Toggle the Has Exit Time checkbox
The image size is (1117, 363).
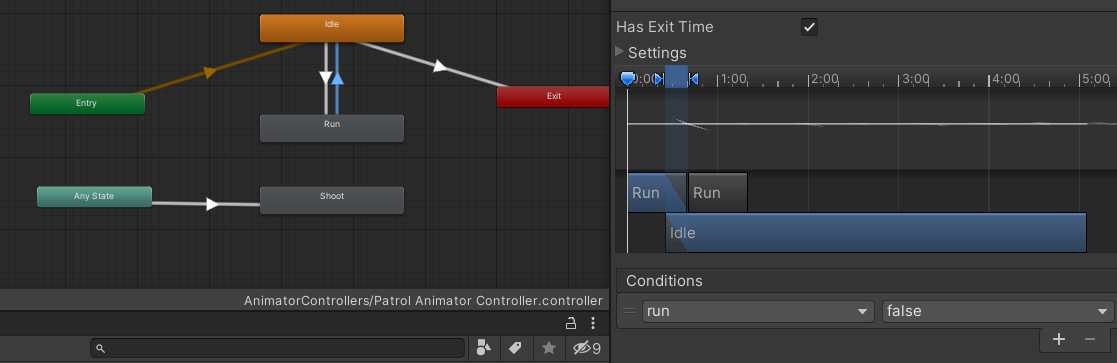click(x=809, y=27)
